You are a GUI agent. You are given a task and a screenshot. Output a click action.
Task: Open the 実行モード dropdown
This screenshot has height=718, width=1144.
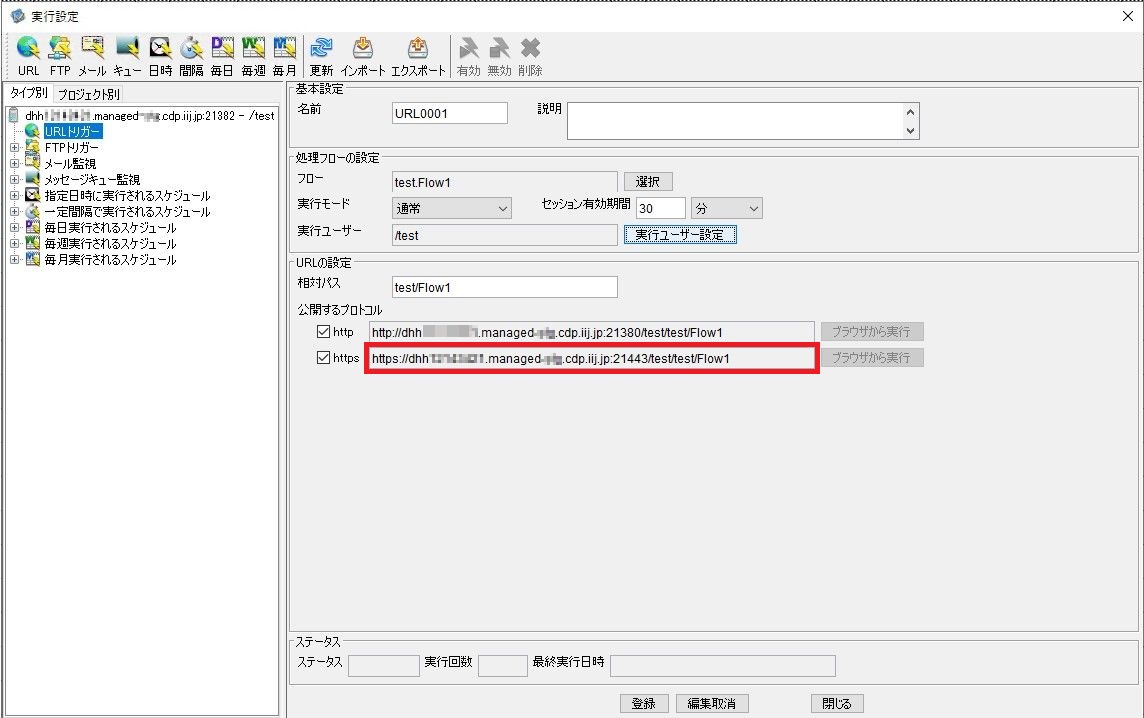coord(452,208)
